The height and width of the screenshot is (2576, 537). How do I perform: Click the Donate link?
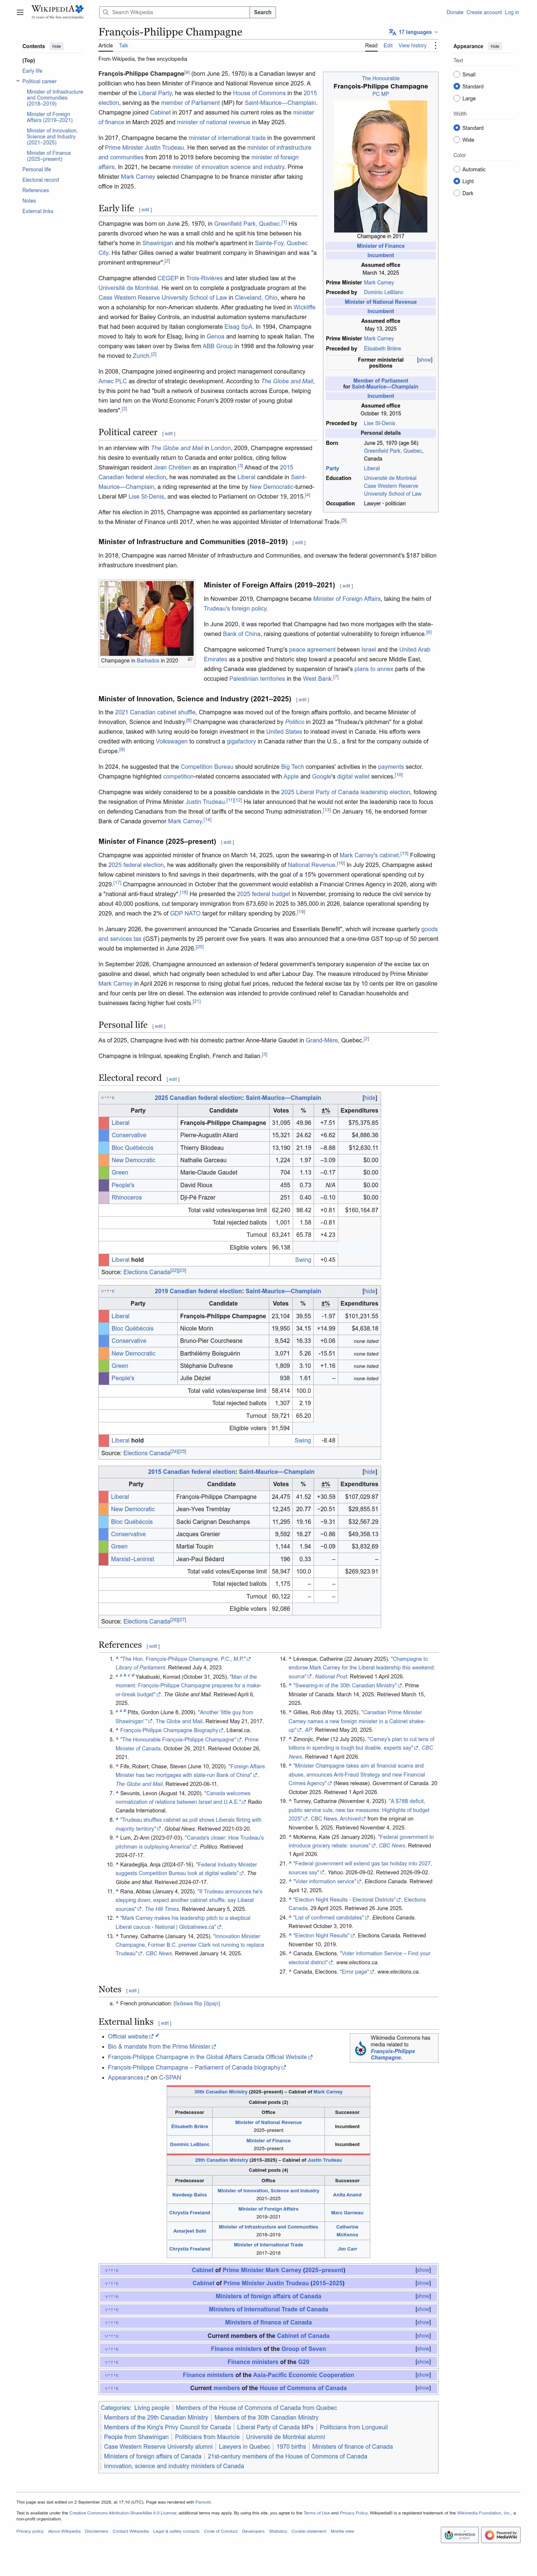tap(455, 12)
